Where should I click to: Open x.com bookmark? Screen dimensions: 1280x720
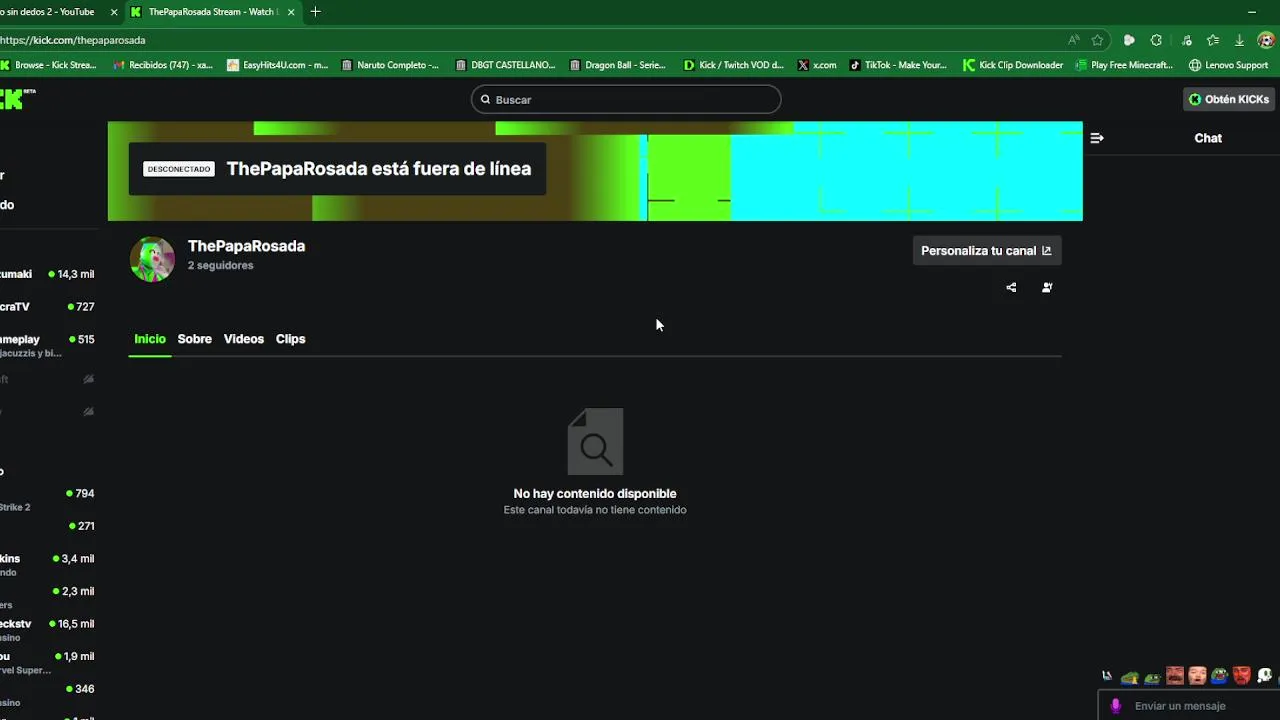point(817,65)
